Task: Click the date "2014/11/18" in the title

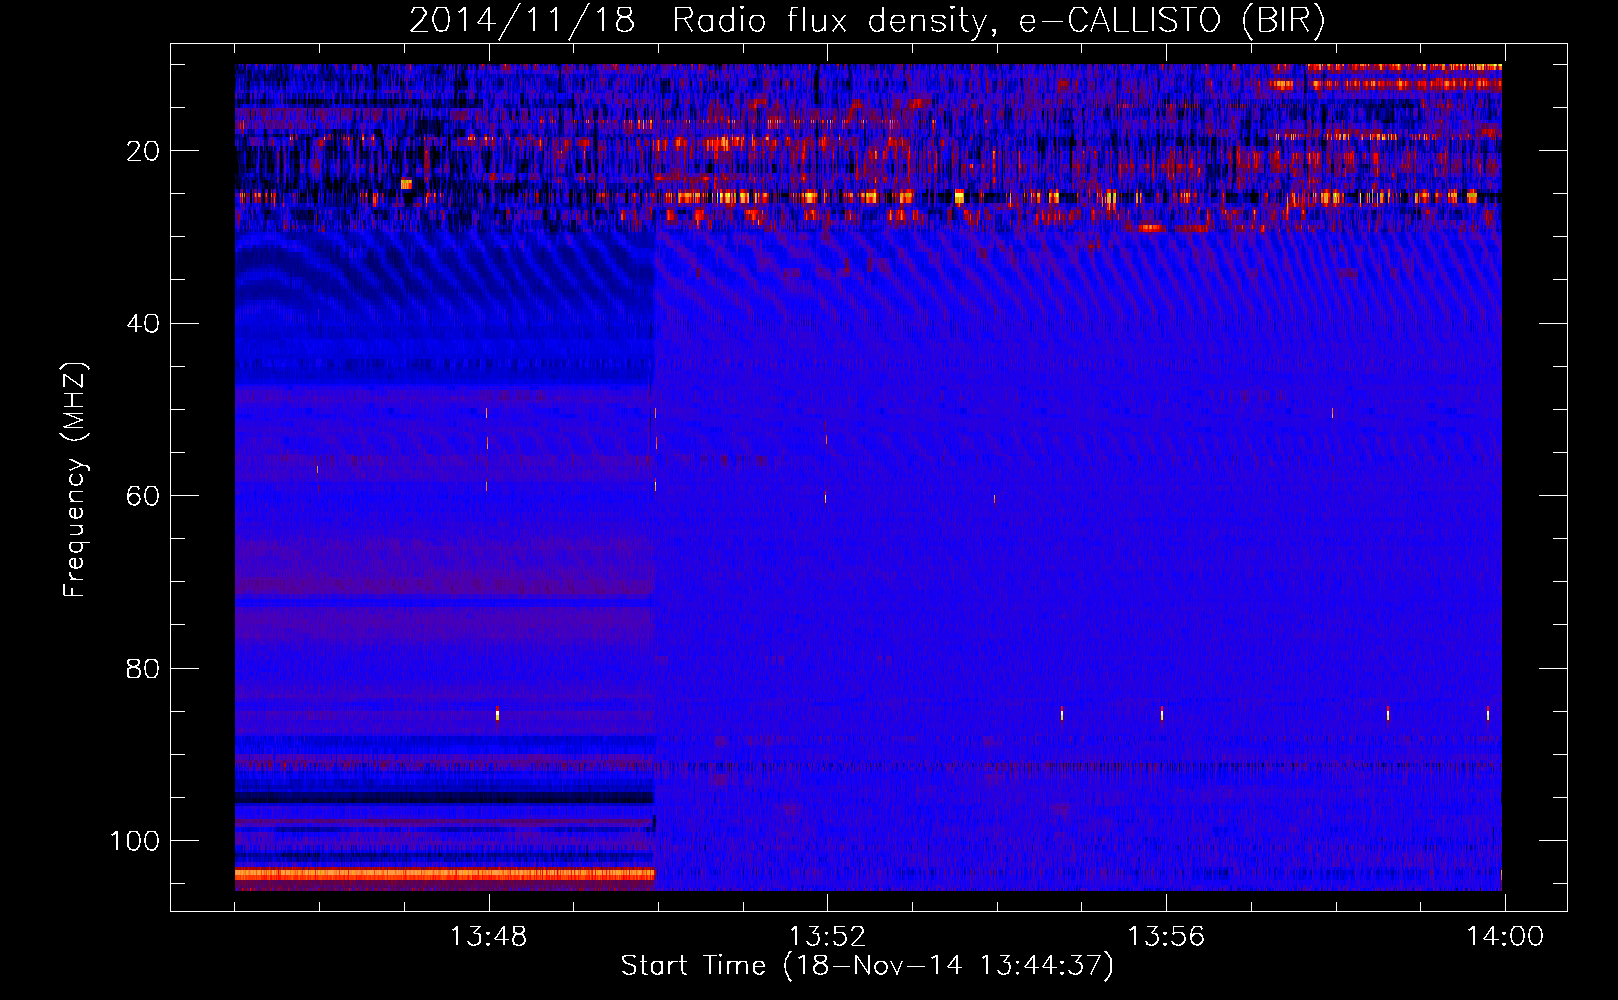Action: [521, 20]
